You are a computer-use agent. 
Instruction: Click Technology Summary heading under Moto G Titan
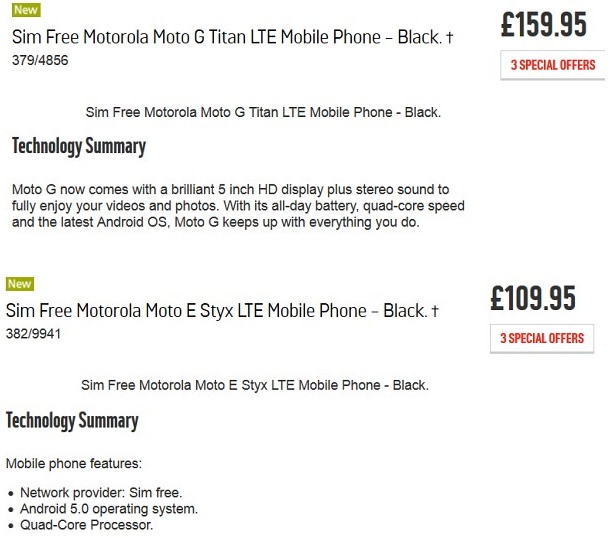[79, 147]
